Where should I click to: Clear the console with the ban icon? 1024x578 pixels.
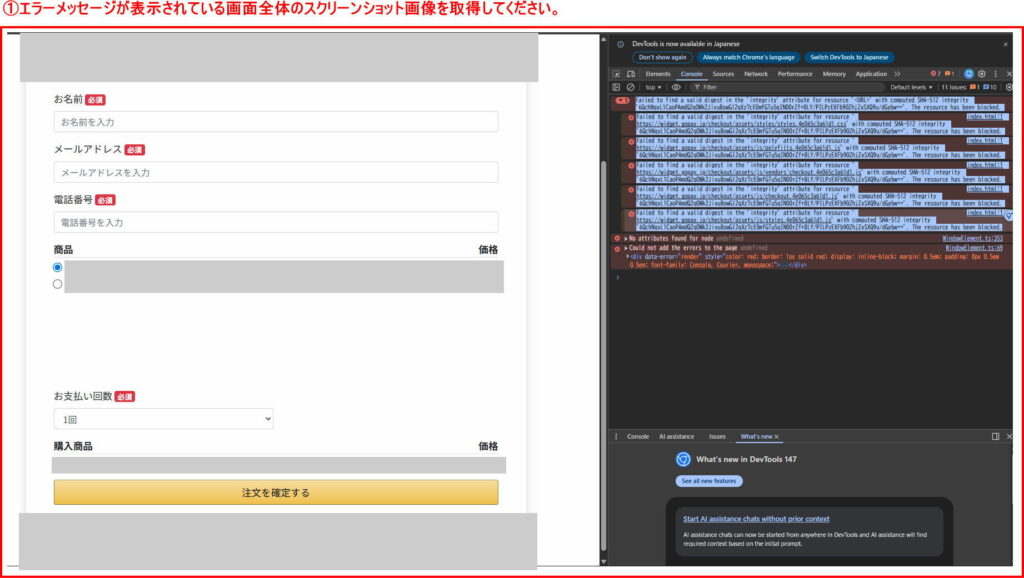[x=630, y=87]
